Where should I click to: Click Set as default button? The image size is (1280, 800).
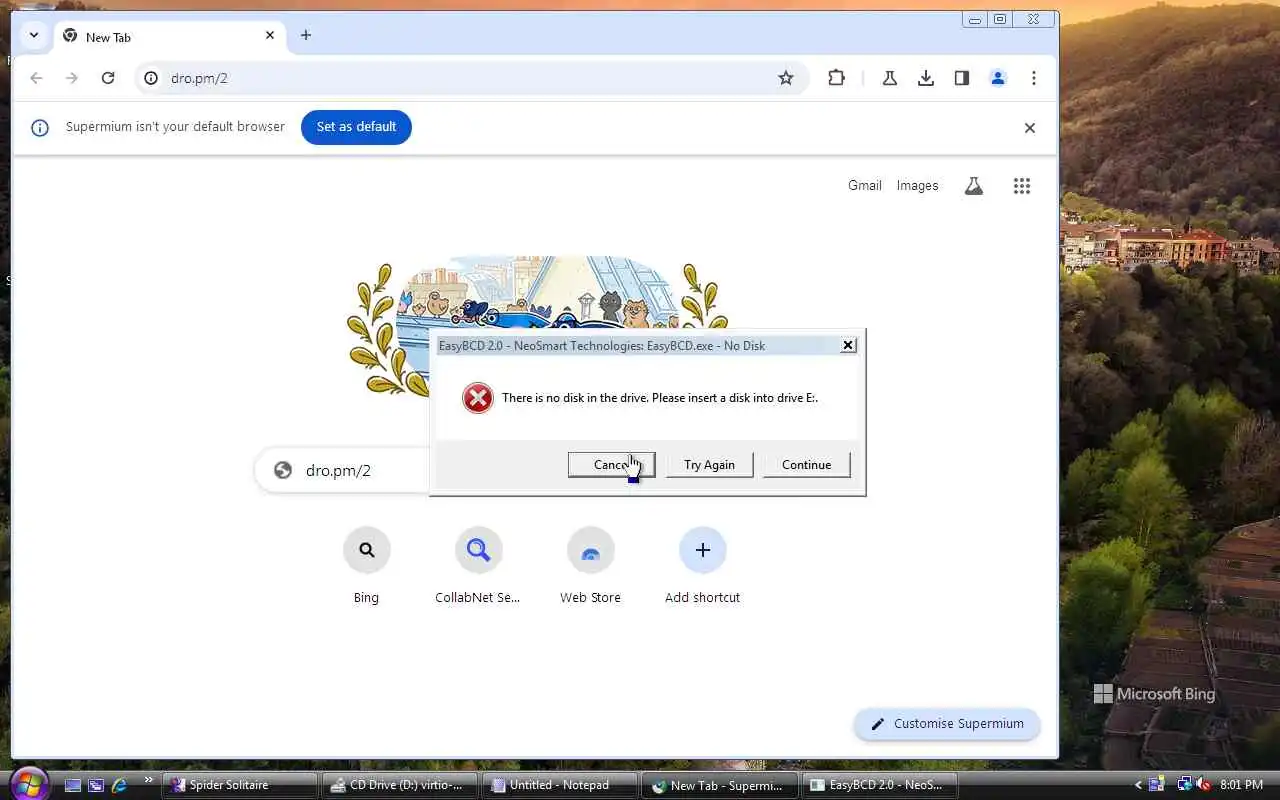click(x=356, y=127)
